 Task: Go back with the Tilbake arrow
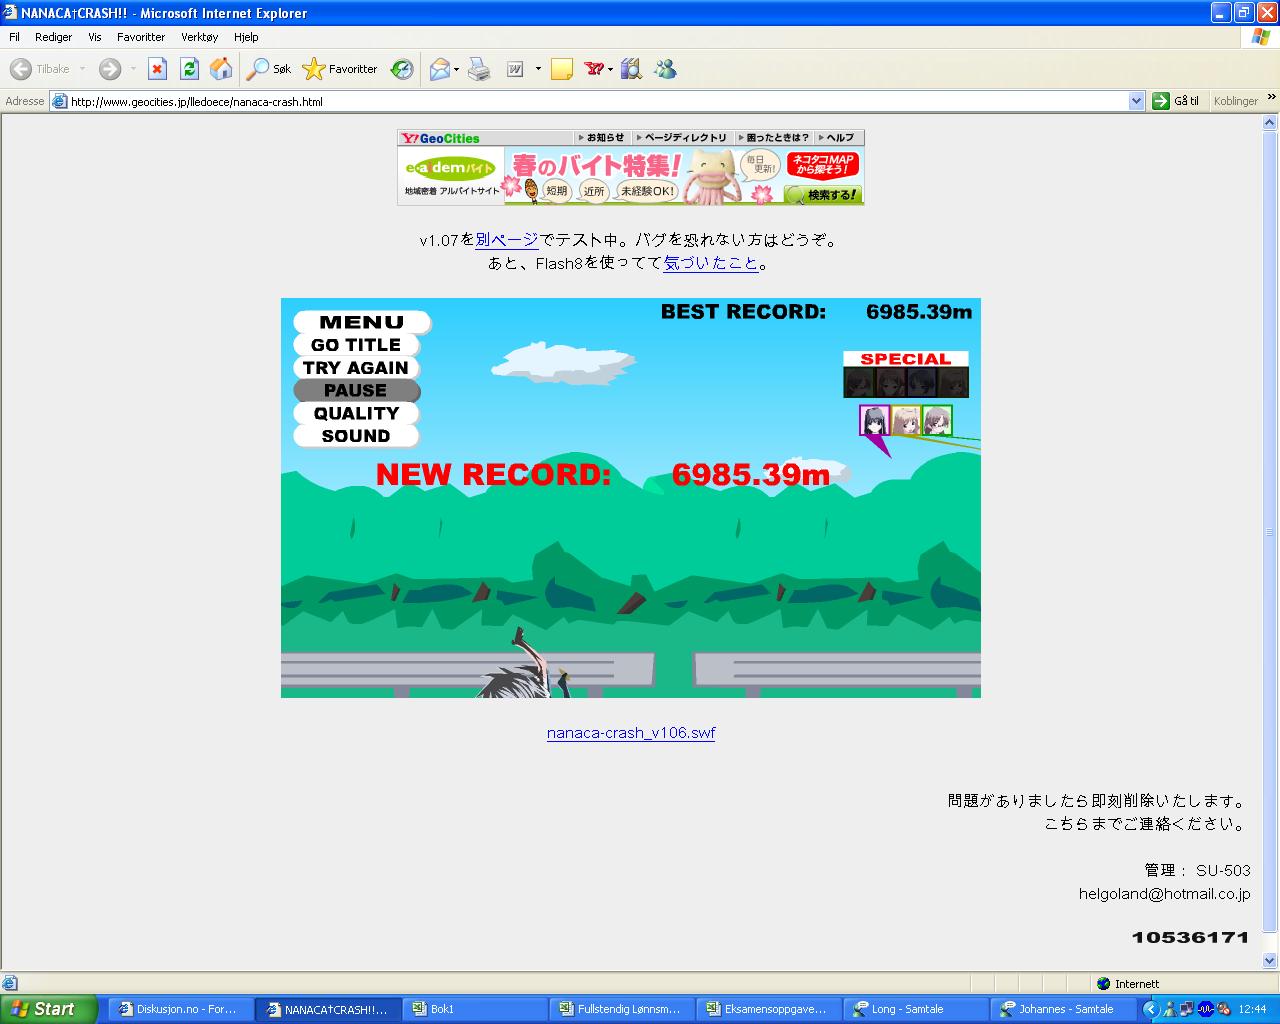pos(40,69)
